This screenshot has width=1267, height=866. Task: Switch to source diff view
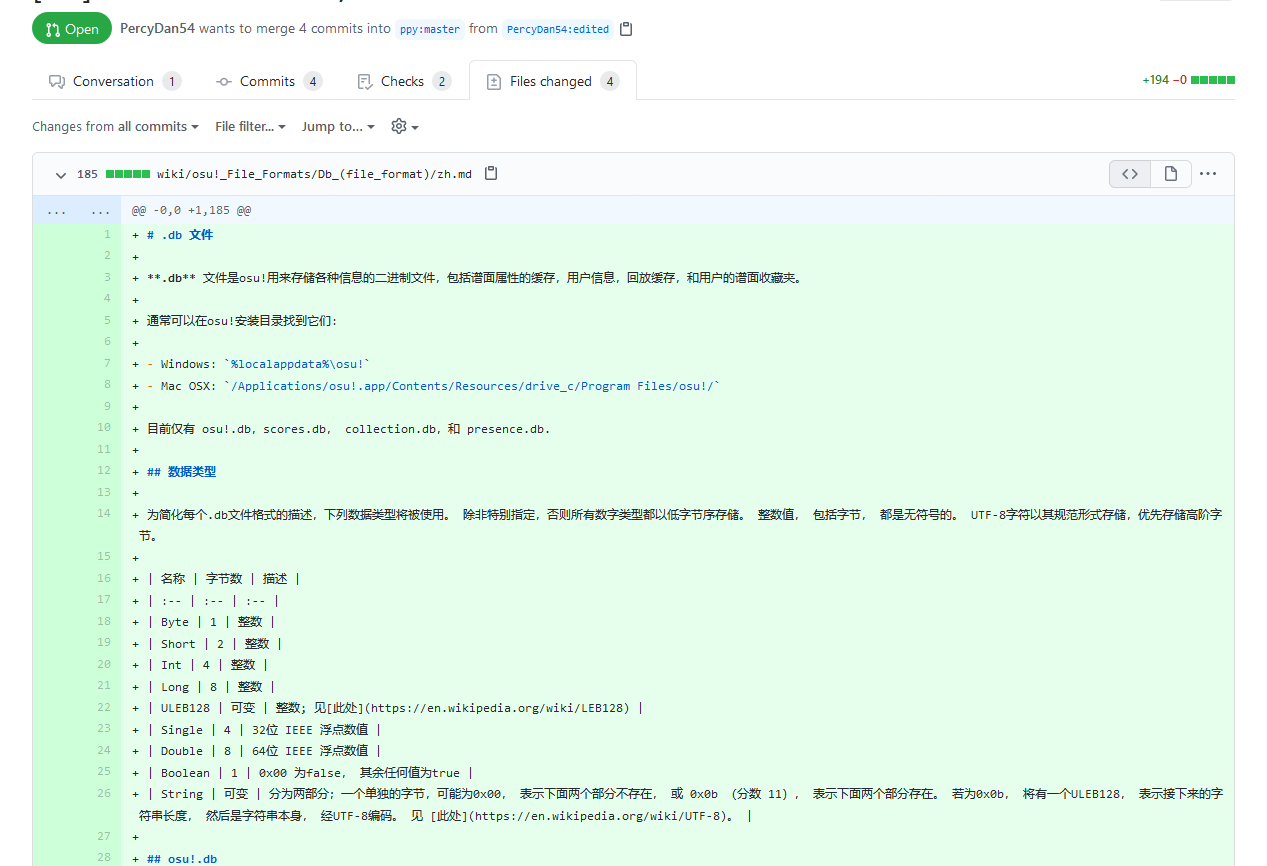pyautogui.click(x=1130, y=174)
